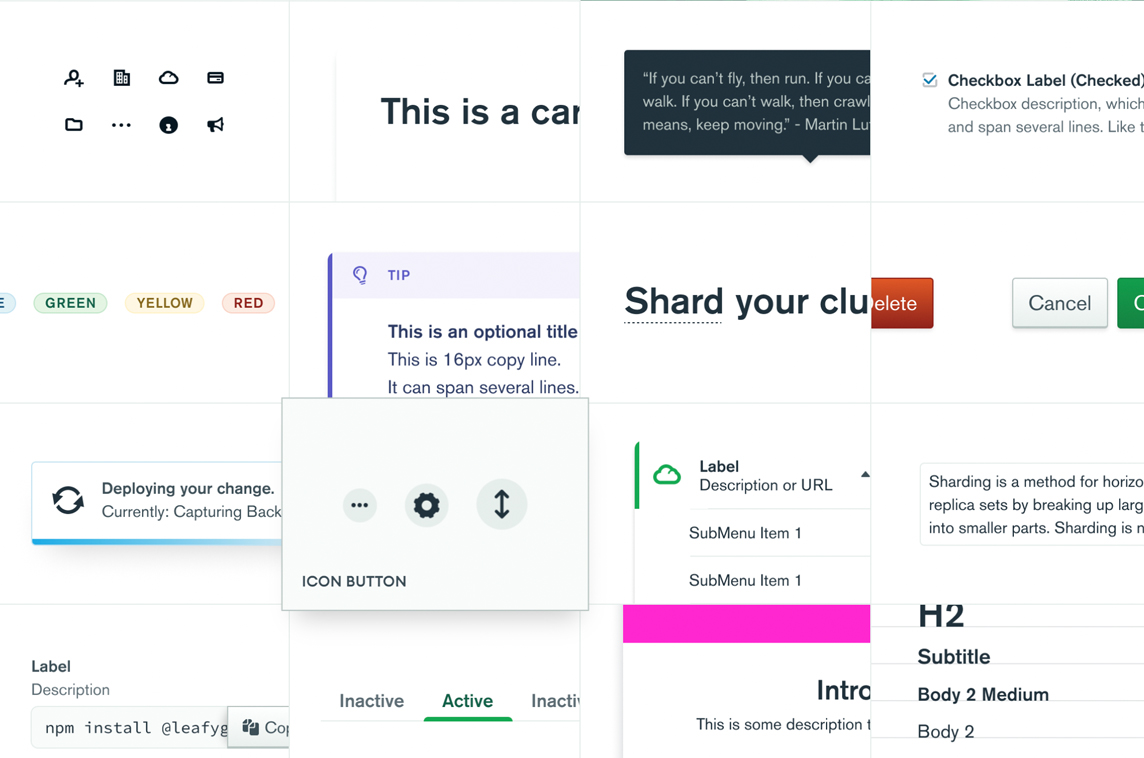Screen dimensions: 1144x758
Task: Click the npm install code field
Action: (130, 727)
